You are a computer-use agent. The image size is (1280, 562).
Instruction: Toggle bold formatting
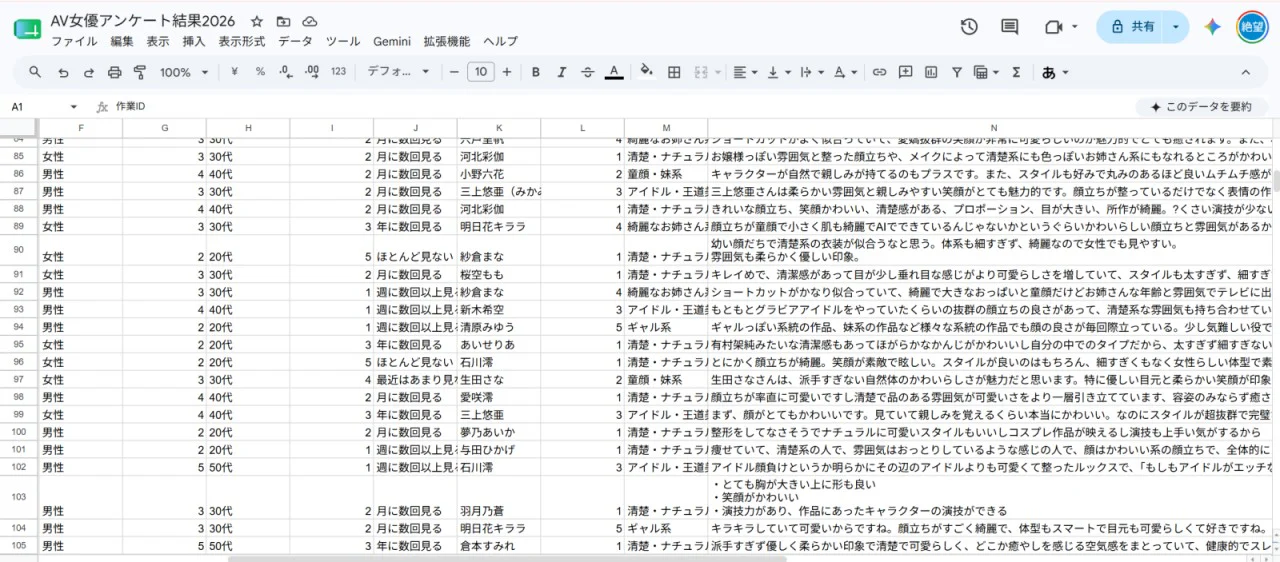click(536, 72)
